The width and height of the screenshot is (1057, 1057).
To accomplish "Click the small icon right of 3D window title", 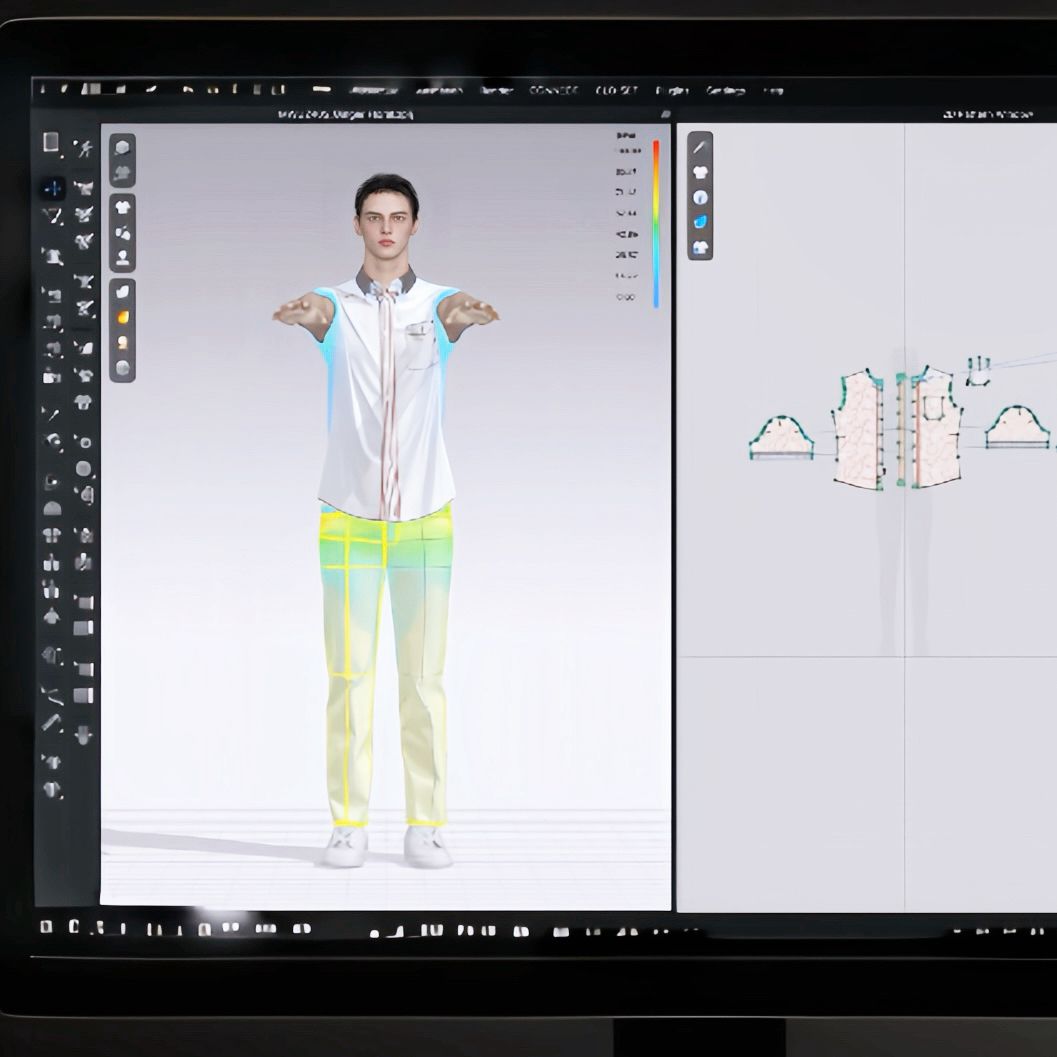I will click(665, 114).
